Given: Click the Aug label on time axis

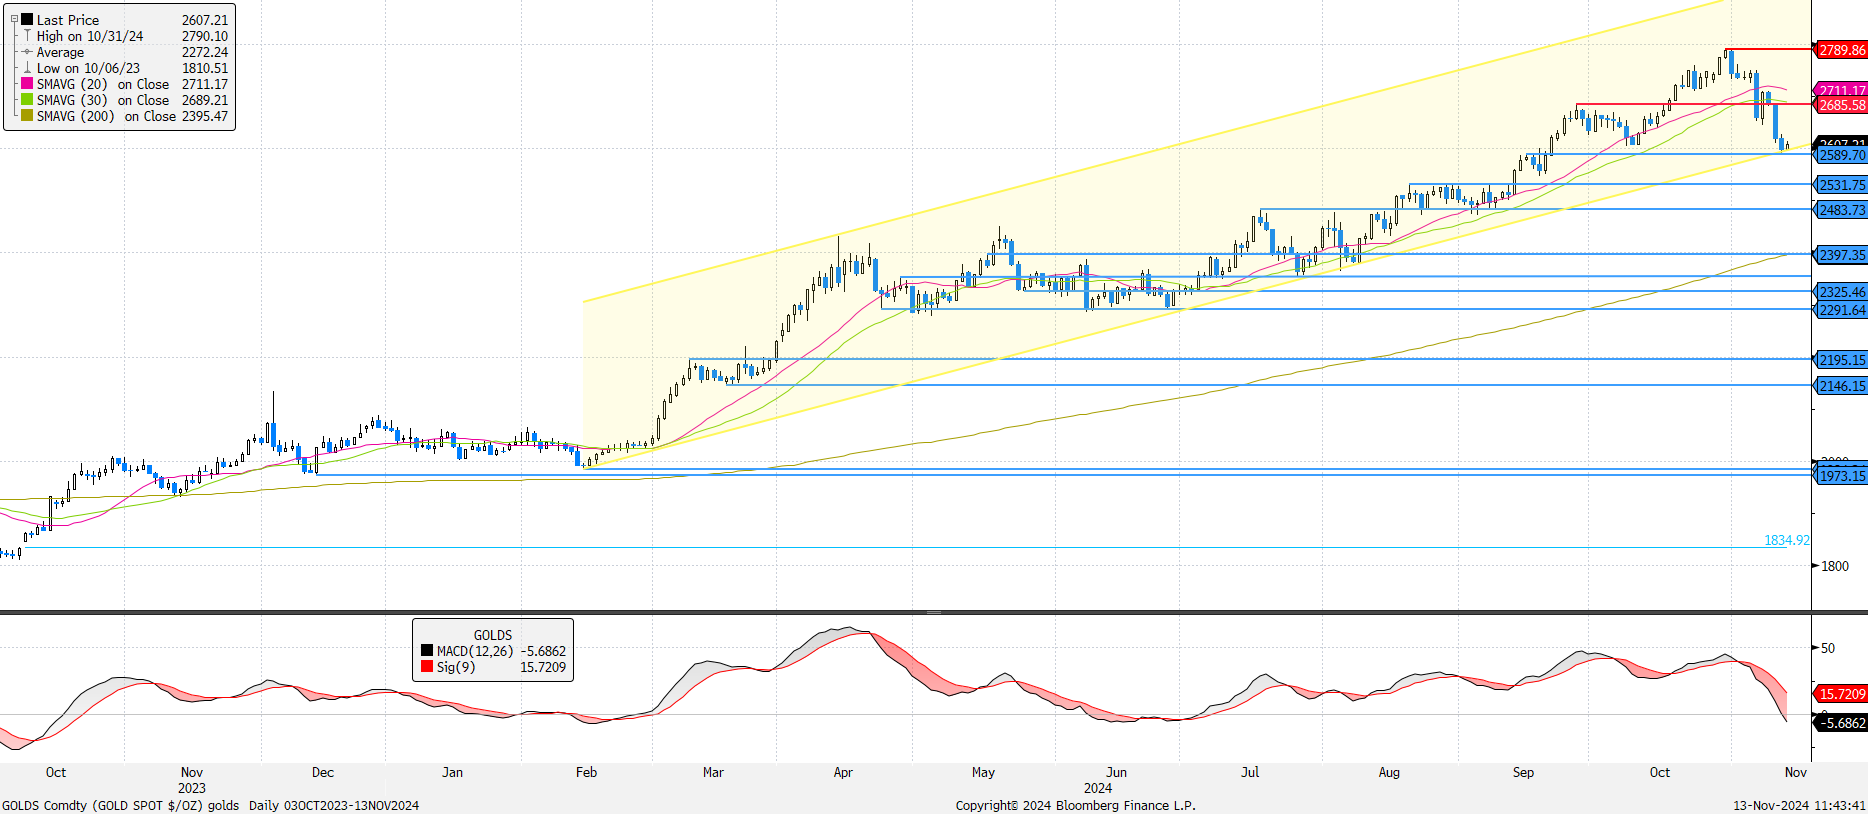Looking at the screenshot, I should point(1389,772).
